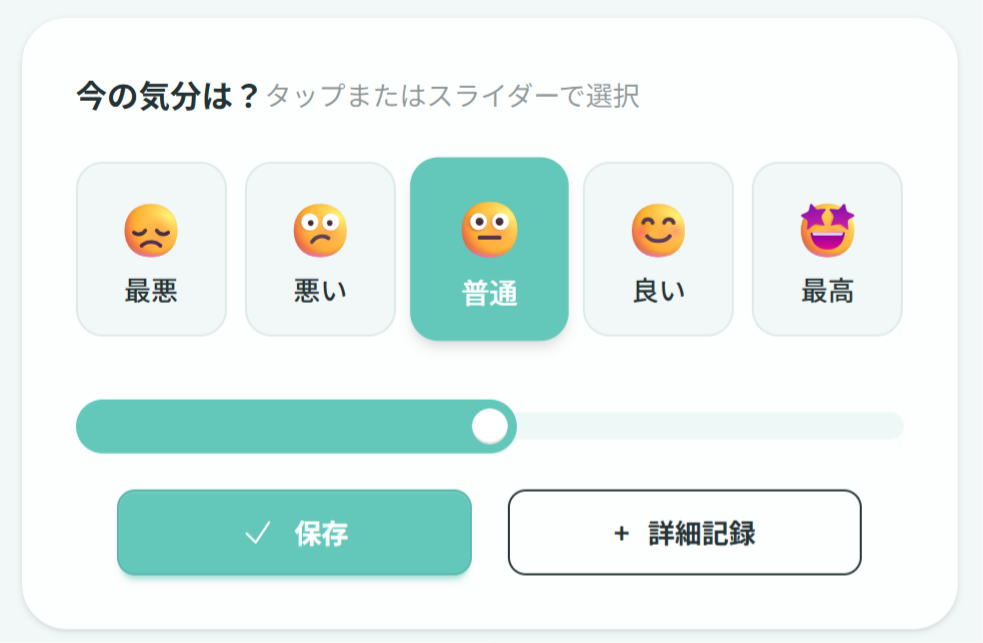Open 詳細記録 detailed record entry
Viewport: 983px width, 643px height.
(685, 533)
